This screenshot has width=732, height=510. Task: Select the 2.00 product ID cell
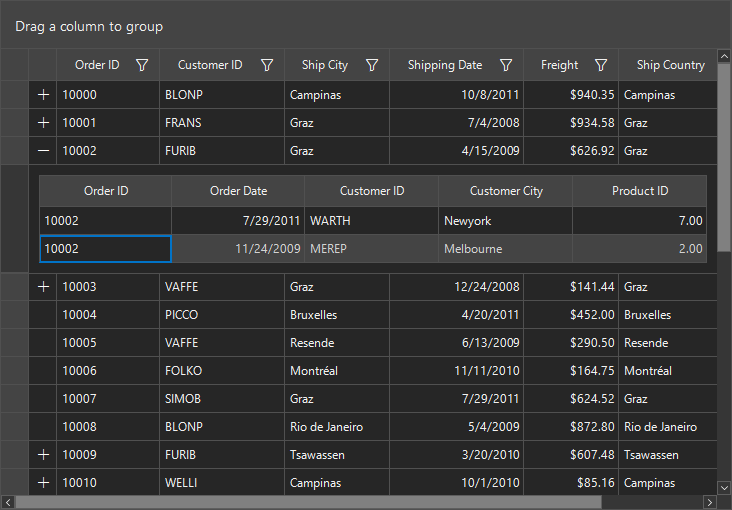pos(640,249)
